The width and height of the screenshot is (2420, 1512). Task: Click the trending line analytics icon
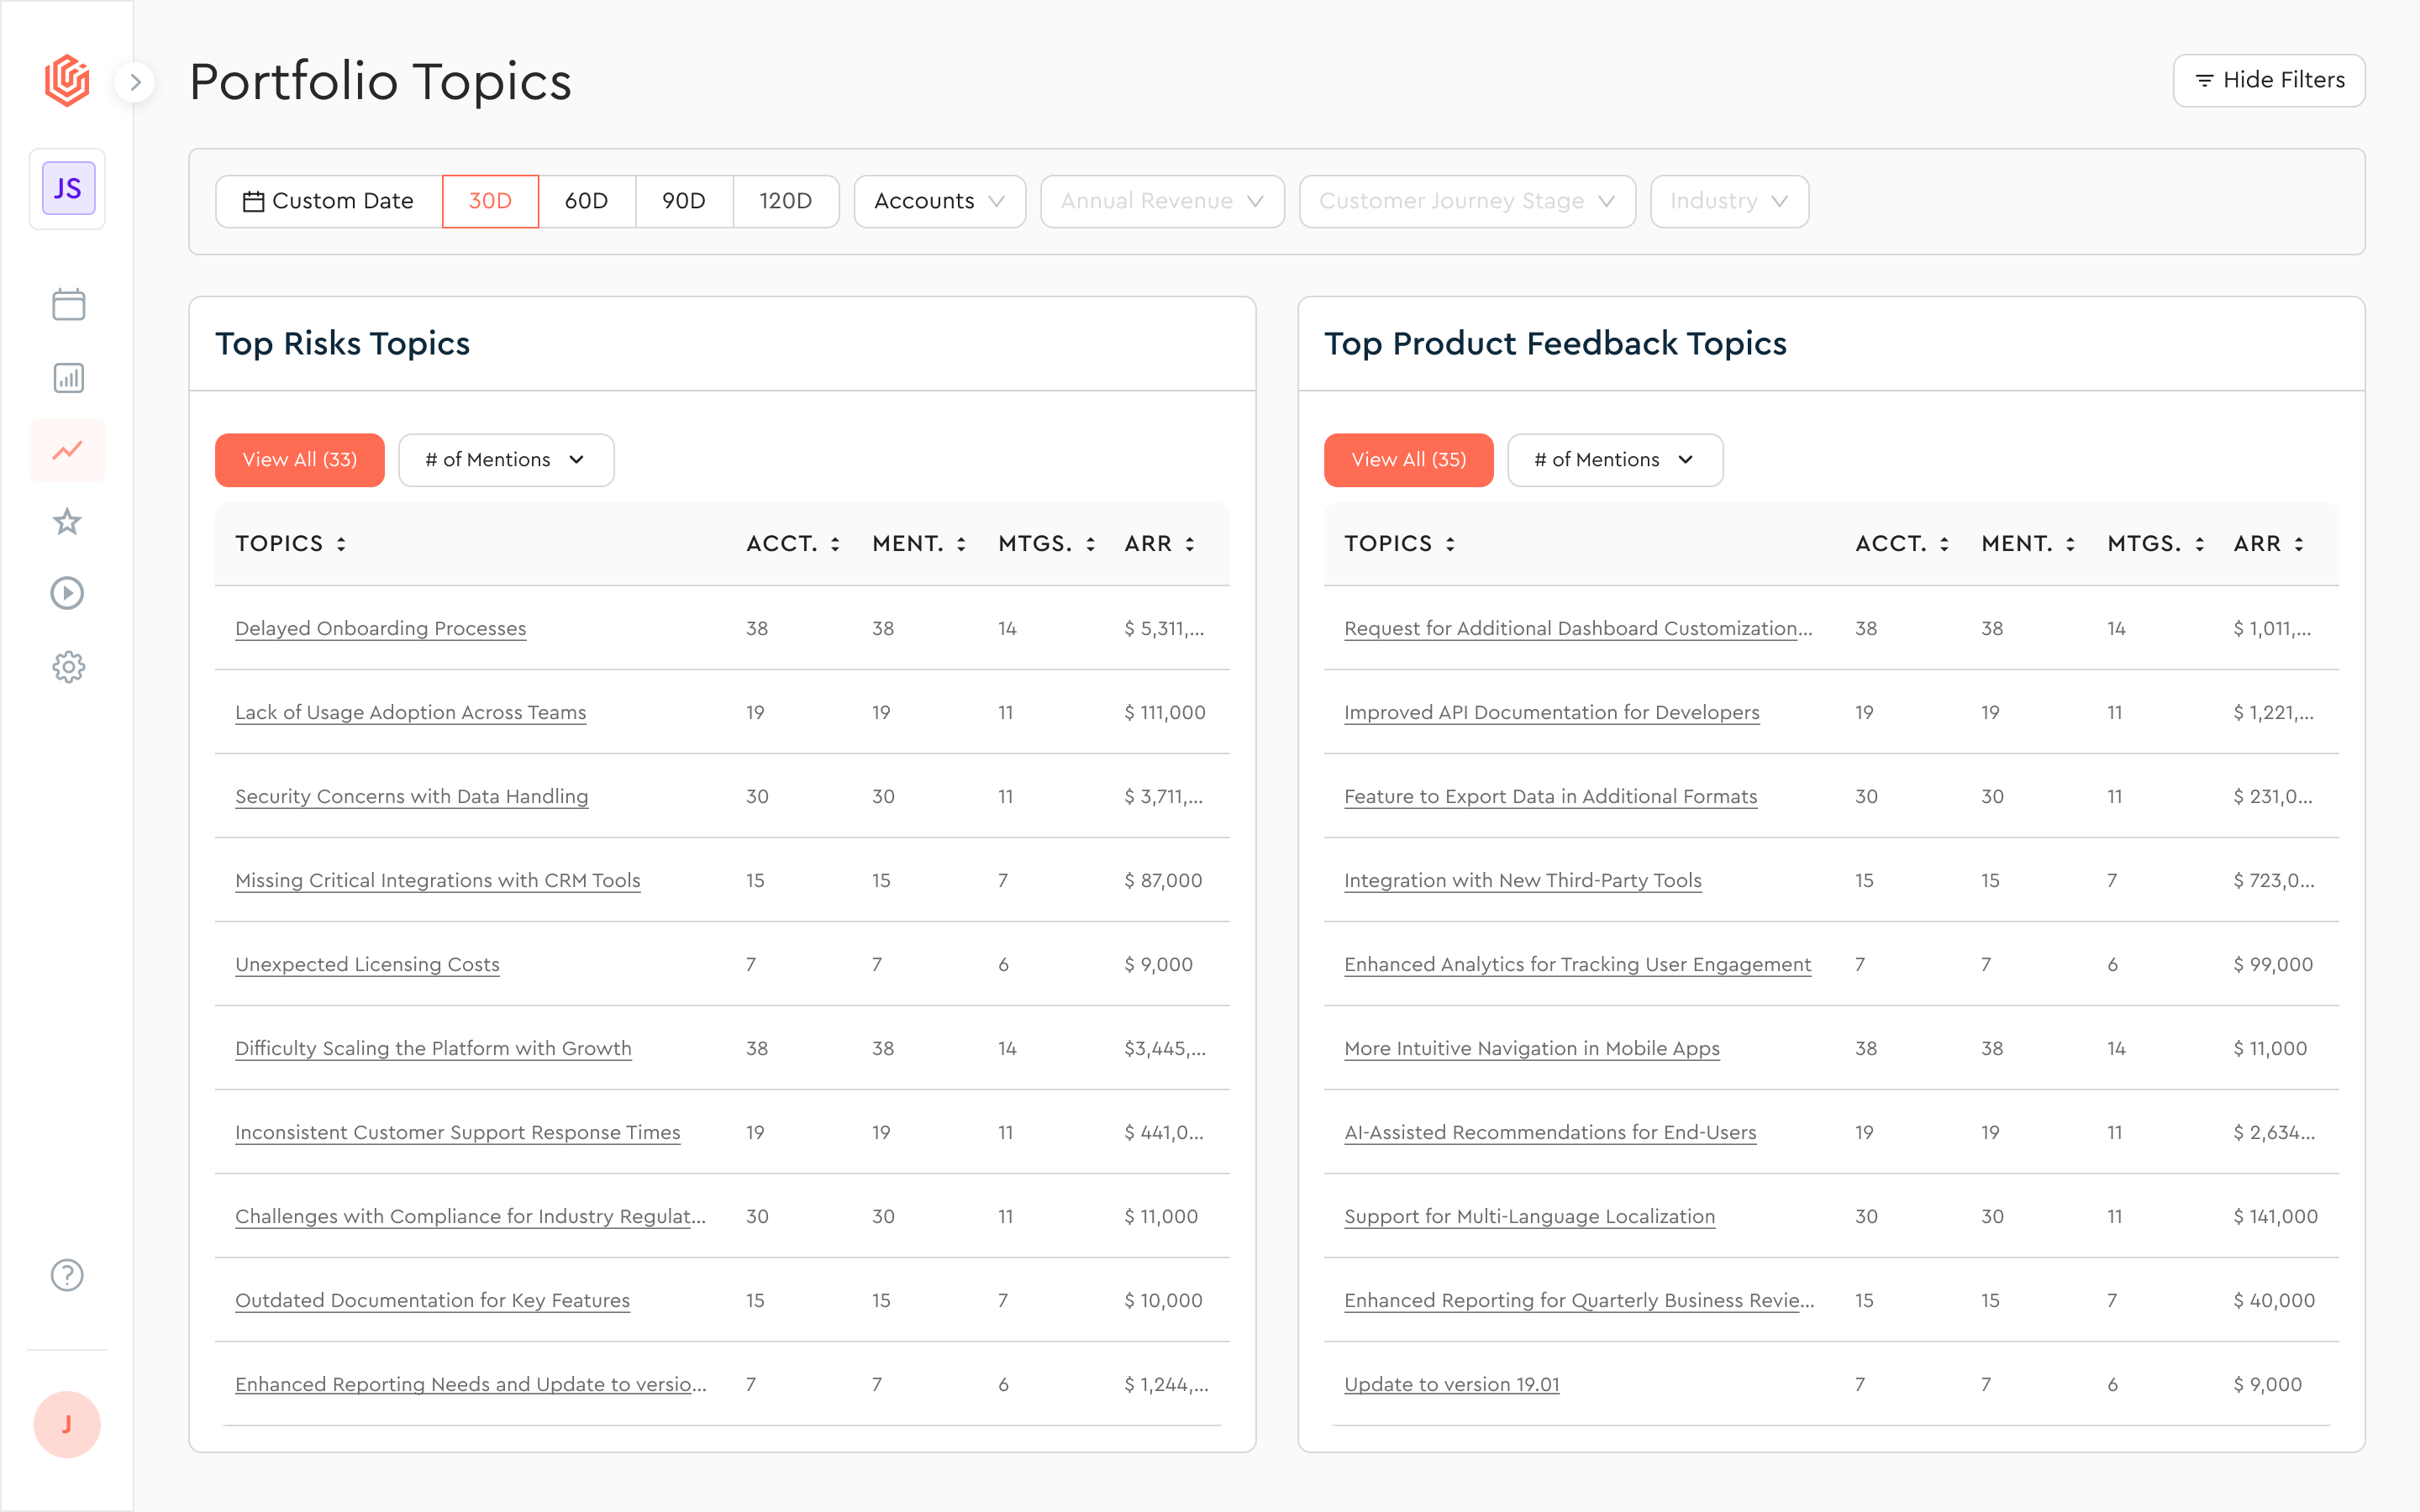click(68, 450)
